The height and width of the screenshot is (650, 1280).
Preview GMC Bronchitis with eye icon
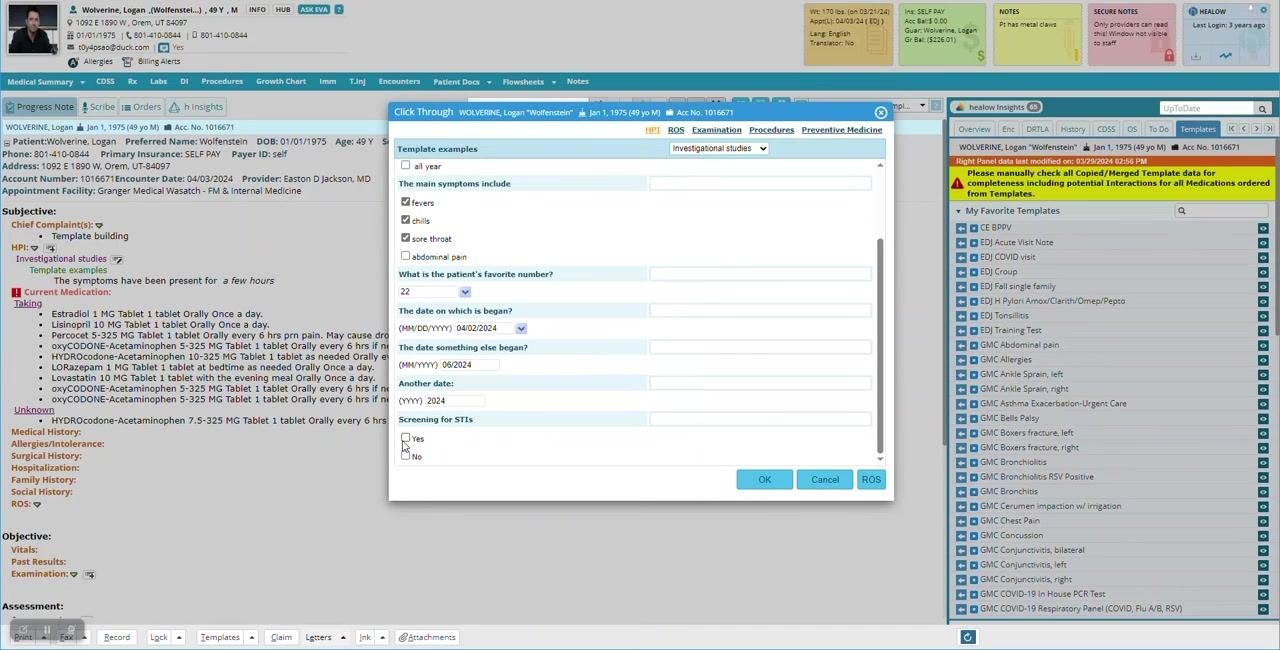point(1263,491)
